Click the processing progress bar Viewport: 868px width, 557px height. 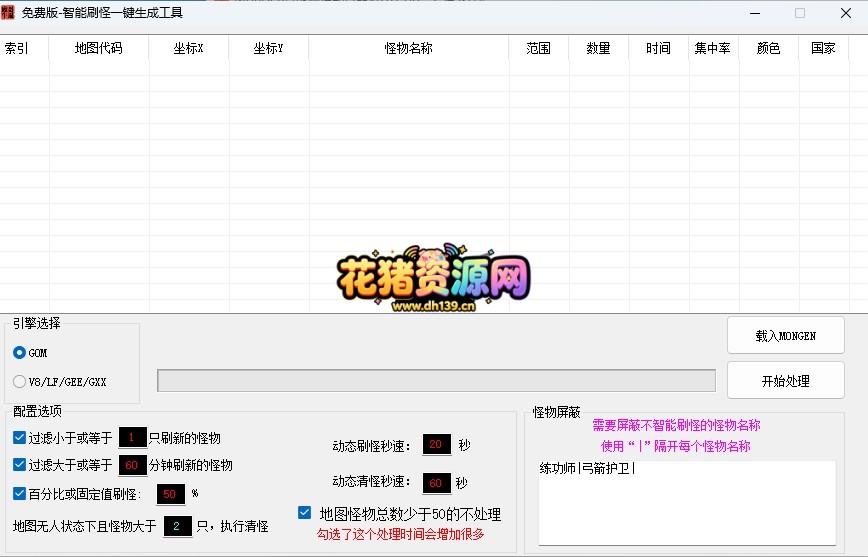[x=436, y=380]
